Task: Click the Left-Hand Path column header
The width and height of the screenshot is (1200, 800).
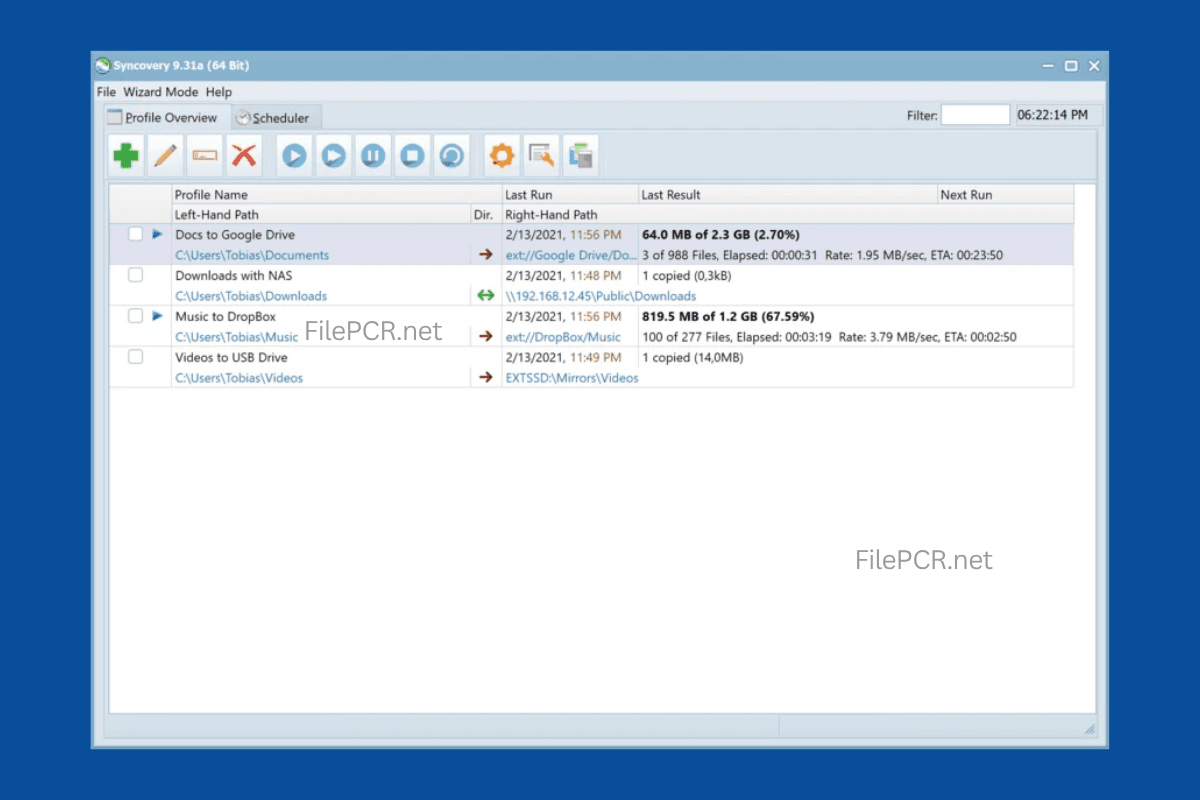Action: [x=320, y=214]
